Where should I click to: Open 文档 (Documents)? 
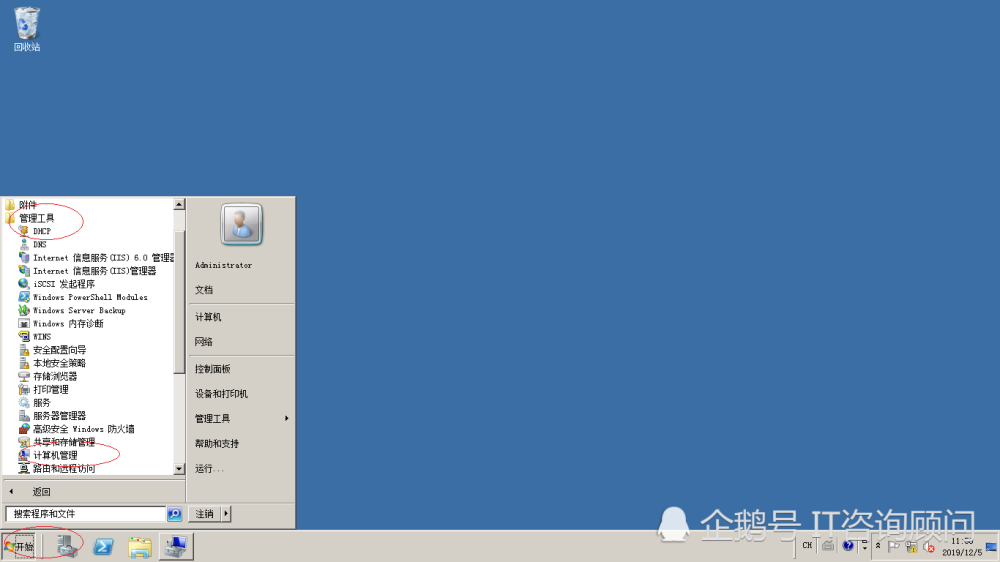[204, 290]
